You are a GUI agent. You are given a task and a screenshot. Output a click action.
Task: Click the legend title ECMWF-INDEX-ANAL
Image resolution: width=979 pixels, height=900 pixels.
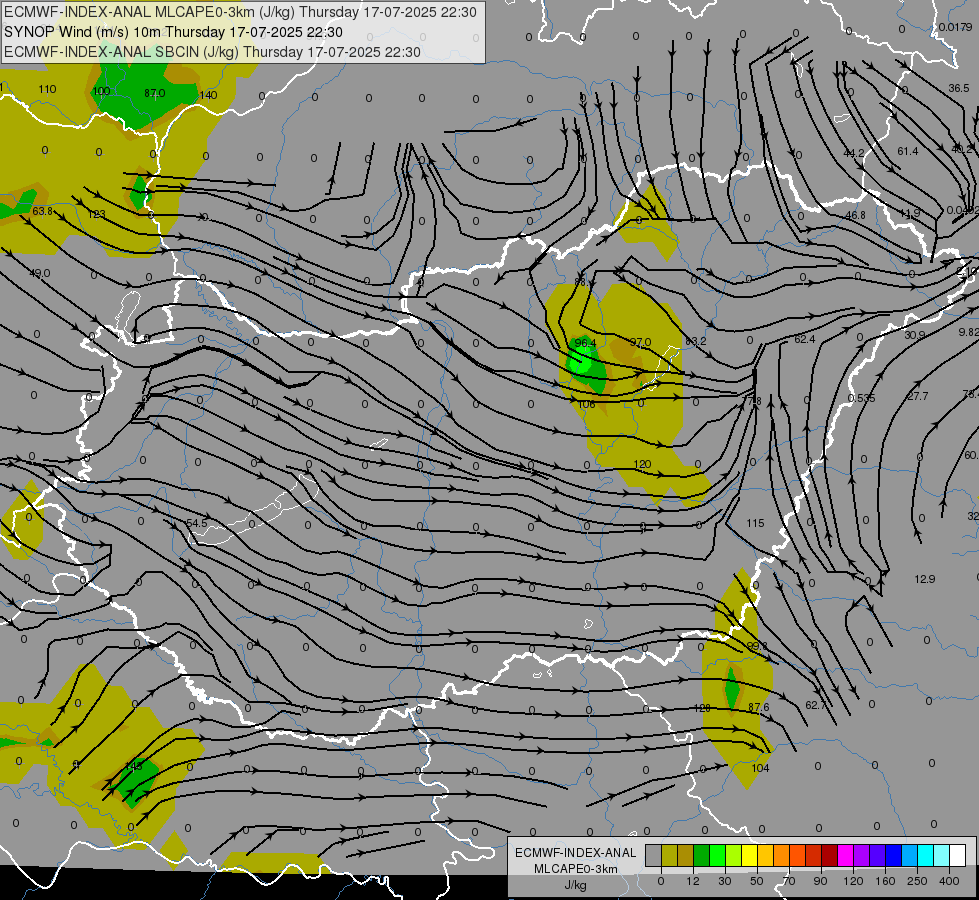coord(576,853)
